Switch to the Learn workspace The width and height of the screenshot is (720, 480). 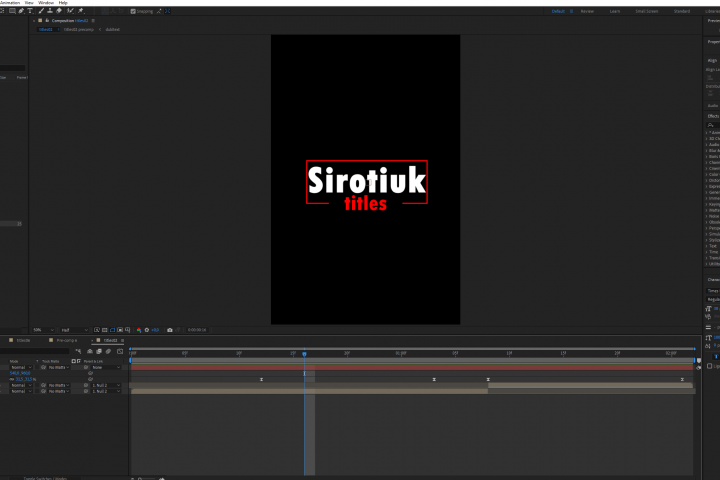click(x=615, y=11)
